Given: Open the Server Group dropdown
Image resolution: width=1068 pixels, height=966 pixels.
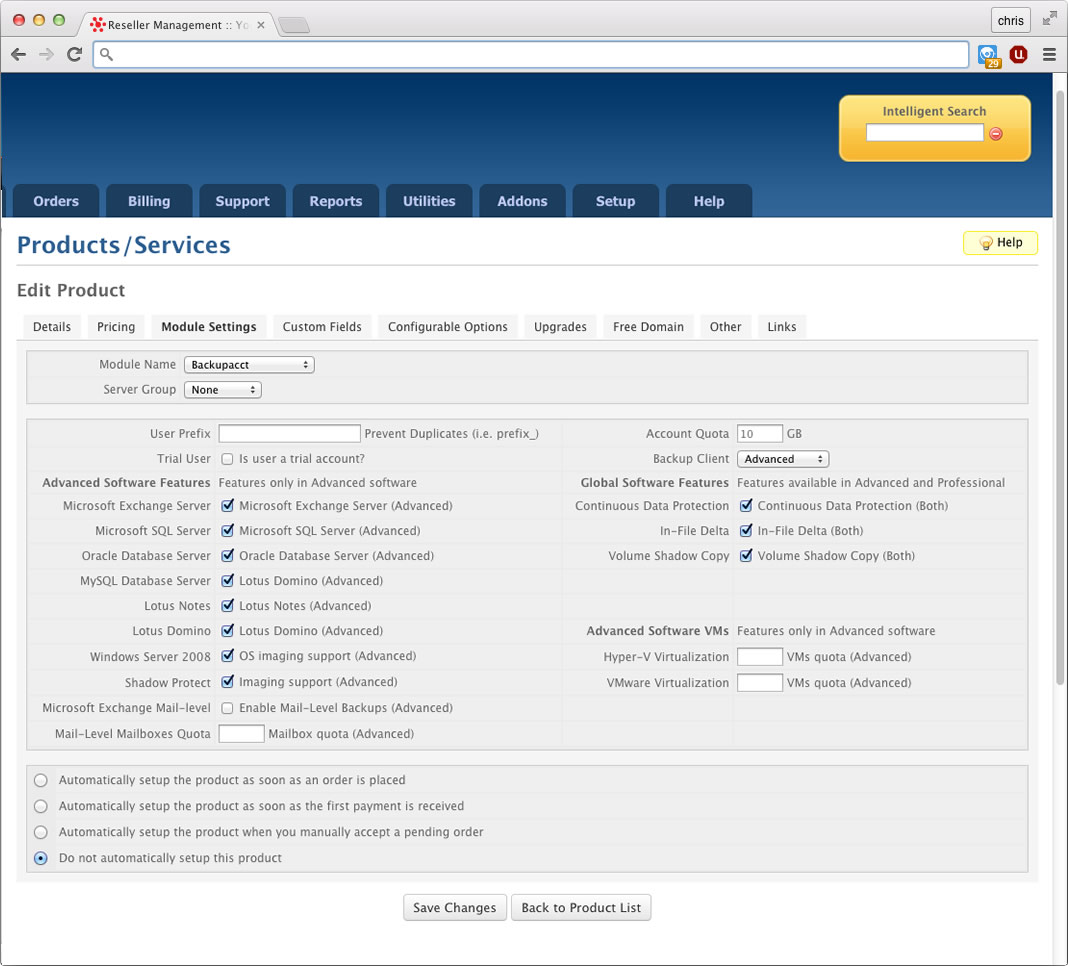Looking at the screenshot, I should tap(223, 390).
